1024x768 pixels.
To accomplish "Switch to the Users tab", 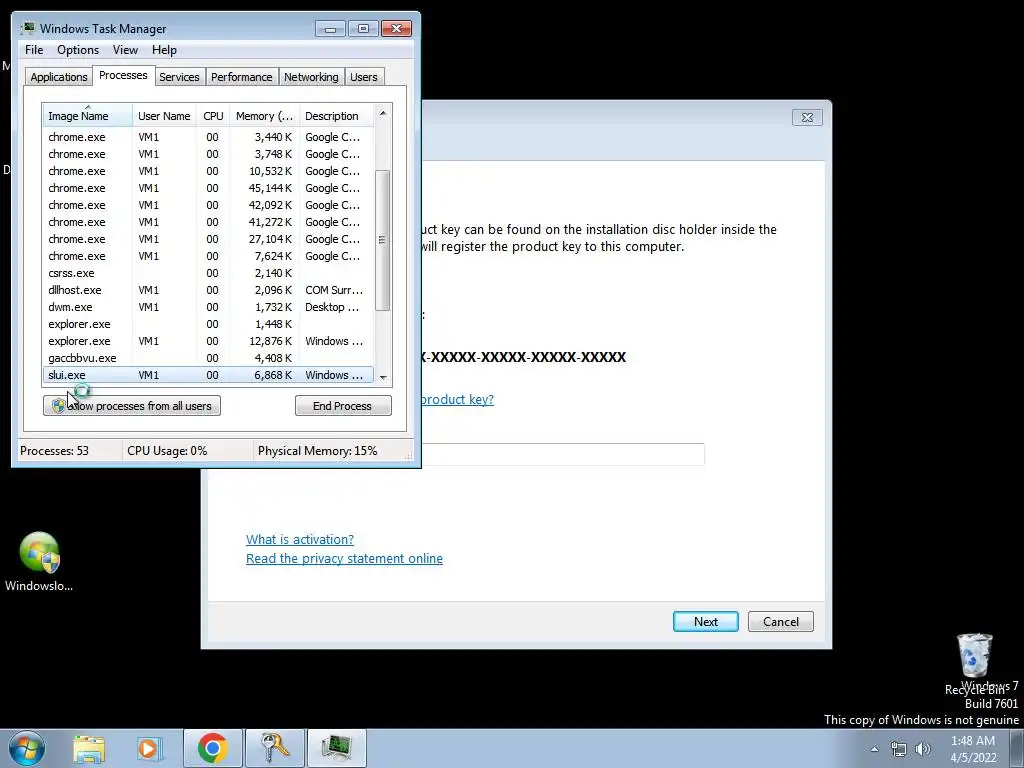I will coord(364,77).
